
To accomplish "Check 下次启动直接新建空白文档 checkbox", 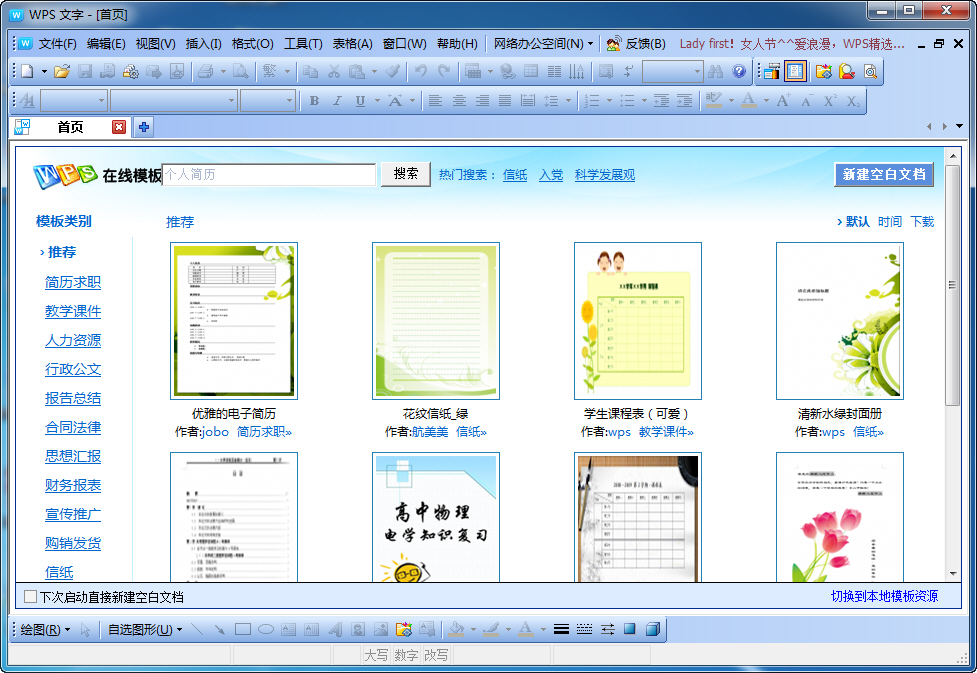I will point(30,596).
